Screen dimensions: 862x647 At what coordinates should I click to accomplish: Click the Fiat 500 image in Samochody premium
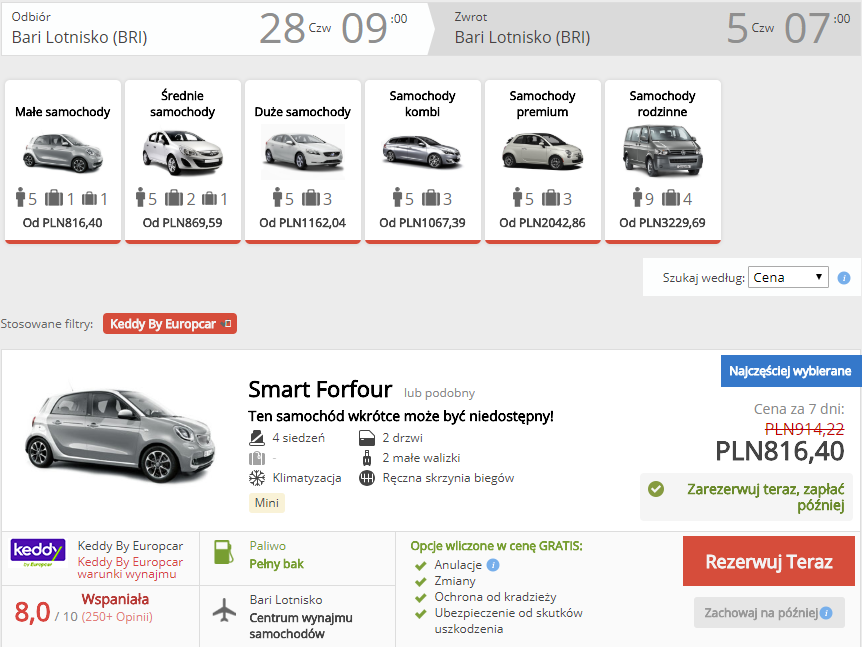[x=543, y=151]
